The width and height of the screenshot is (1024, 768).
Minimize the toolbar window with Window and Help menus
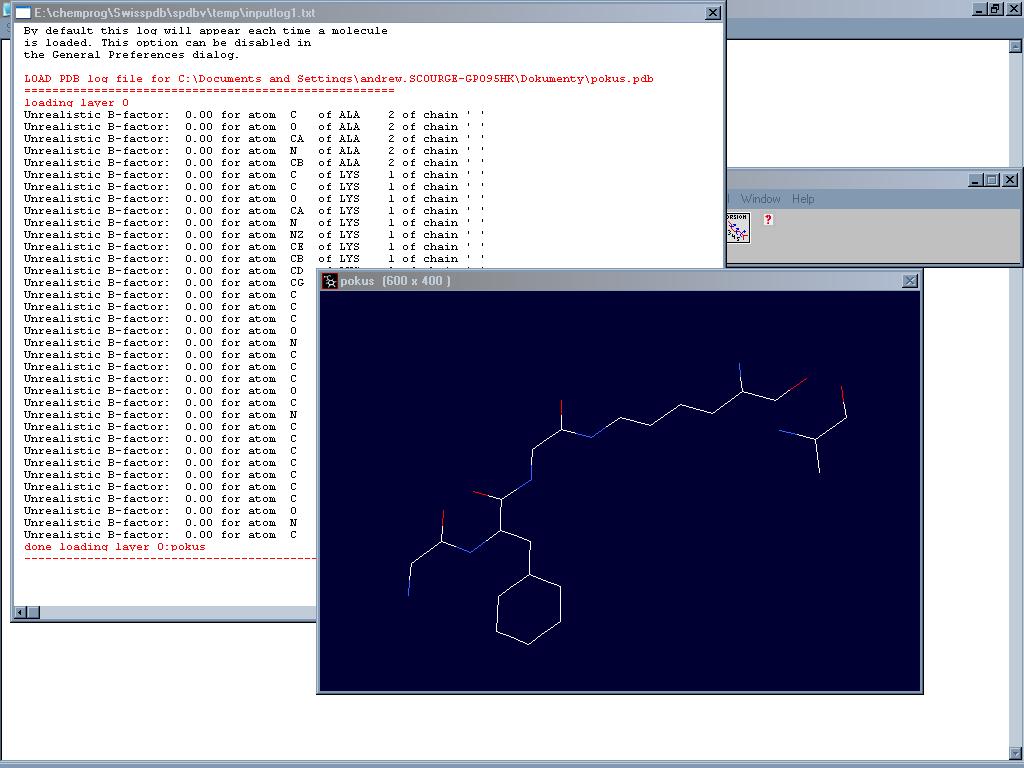pos(976,180)
